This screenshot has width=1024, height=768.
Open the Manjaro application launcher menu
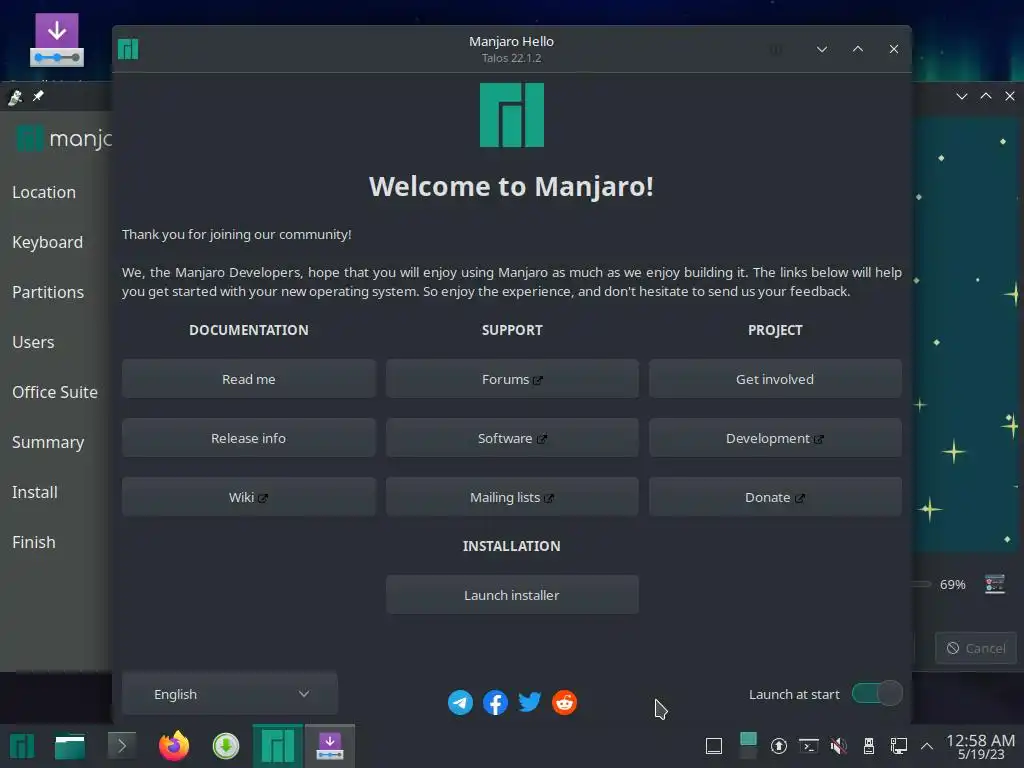click(22, 746)
